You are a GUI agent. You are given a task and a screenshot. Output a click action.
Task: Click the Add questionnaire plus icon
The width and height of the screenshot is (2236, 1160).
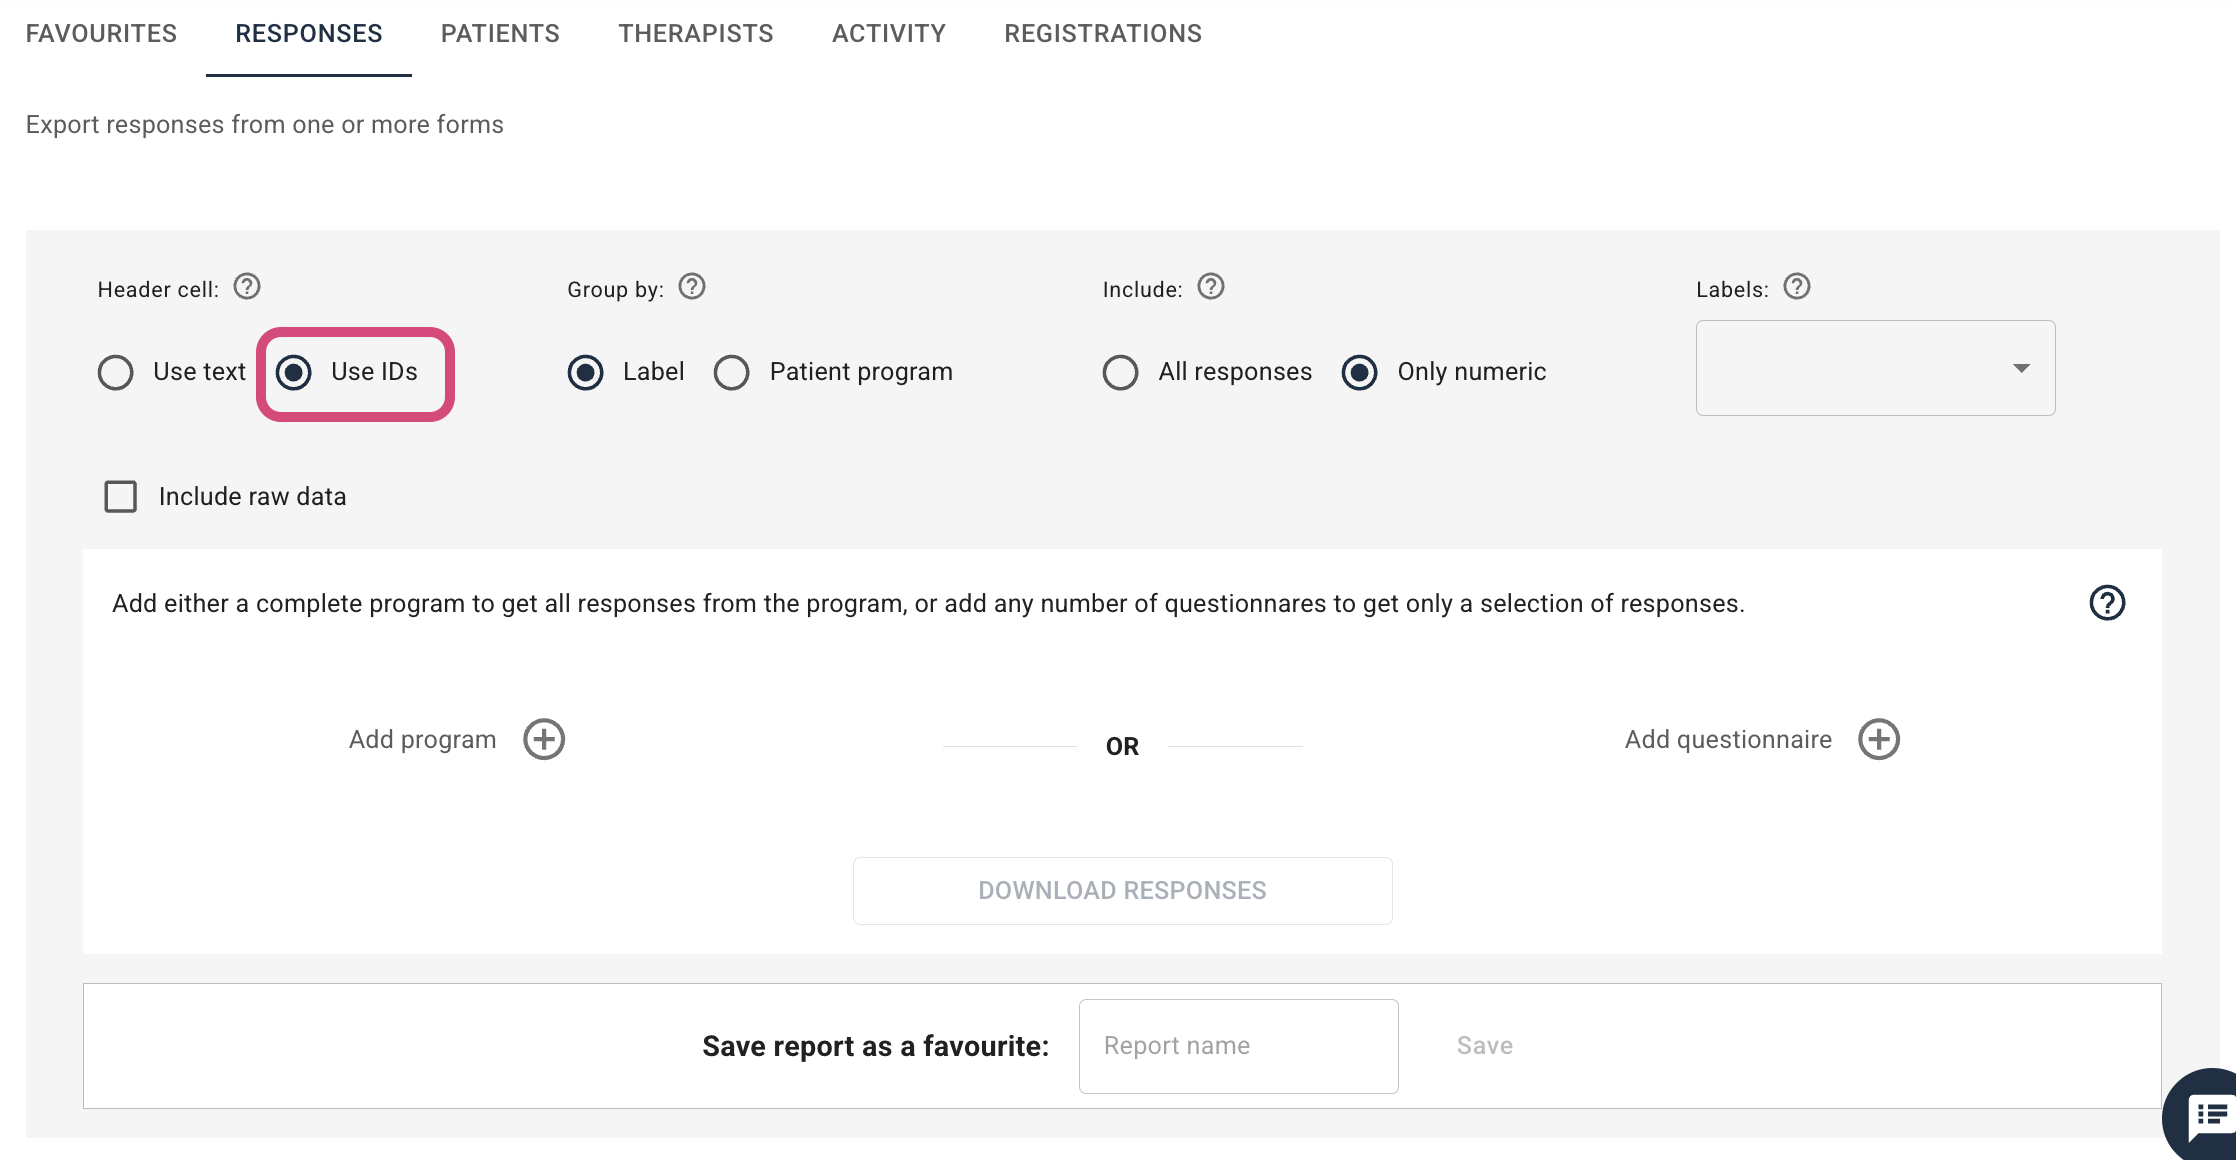tap(1879, 739)
